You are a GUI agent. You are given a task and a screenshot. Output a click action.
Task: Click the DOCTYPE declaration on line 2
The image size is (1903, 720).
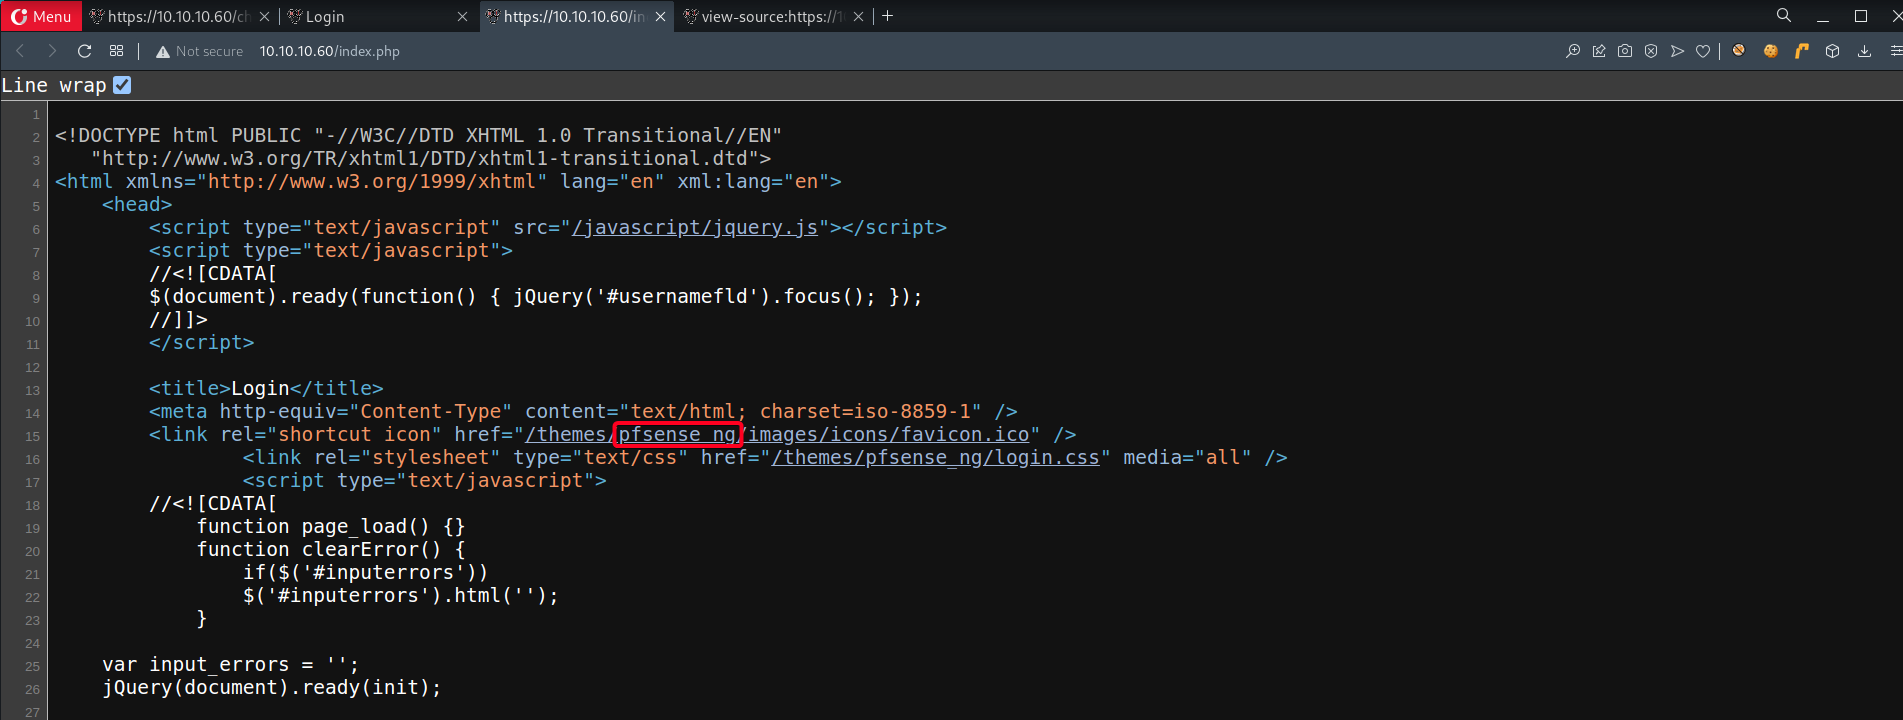click(419, 136)
